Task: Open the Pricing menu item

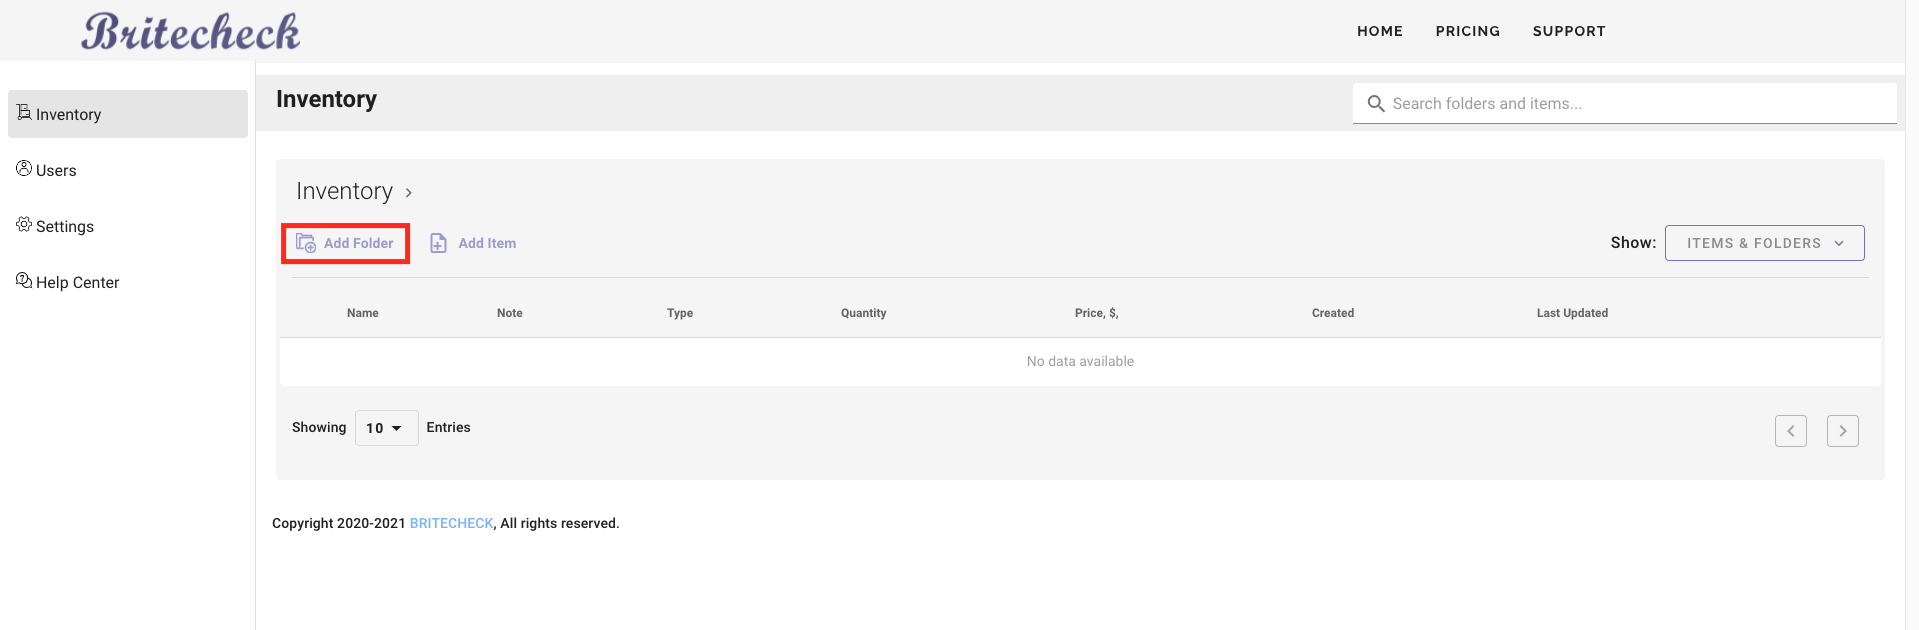Action: click(1467, 31)
